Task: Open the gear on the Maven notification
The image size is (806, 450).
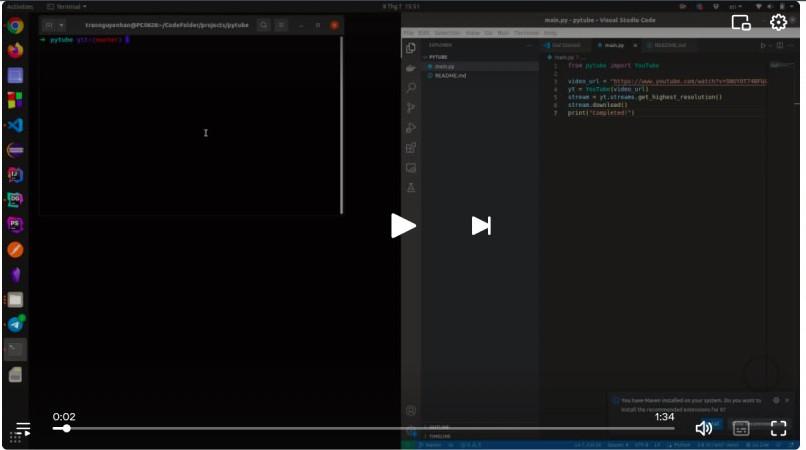Action: tap(776, 400)
